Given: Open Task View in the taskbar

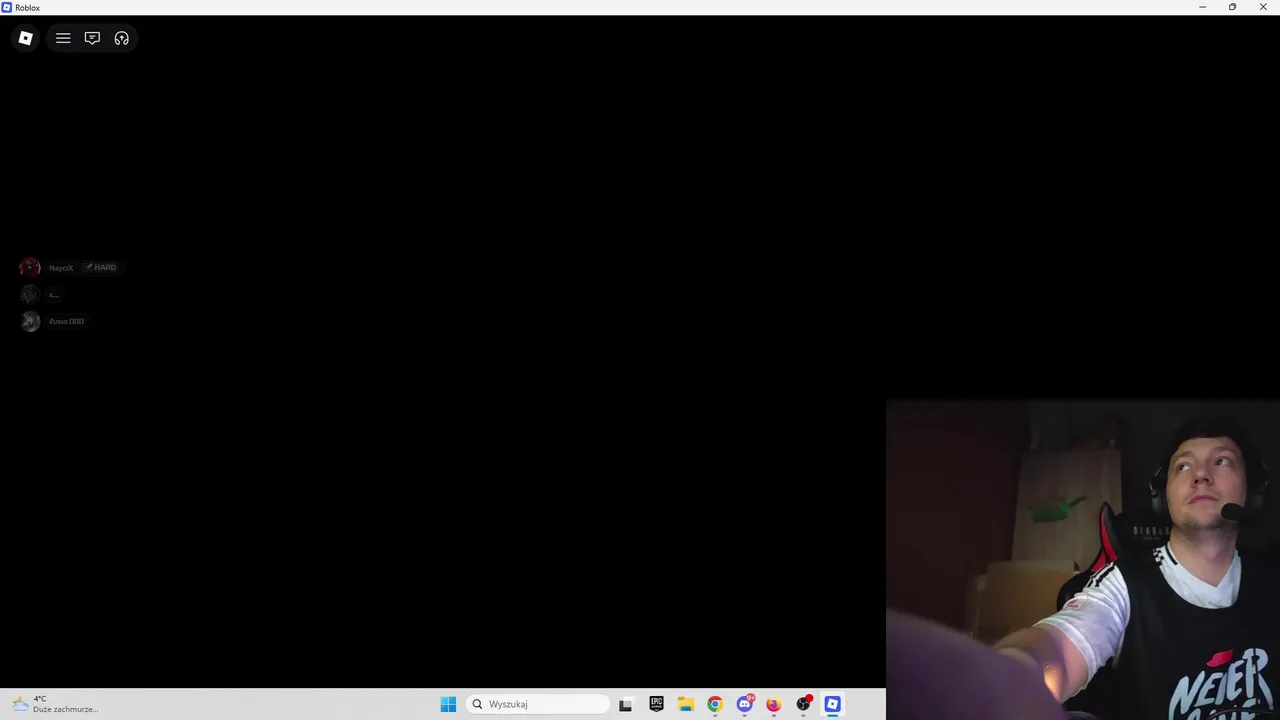Looking at the screenshot, I should coord(626,704).
